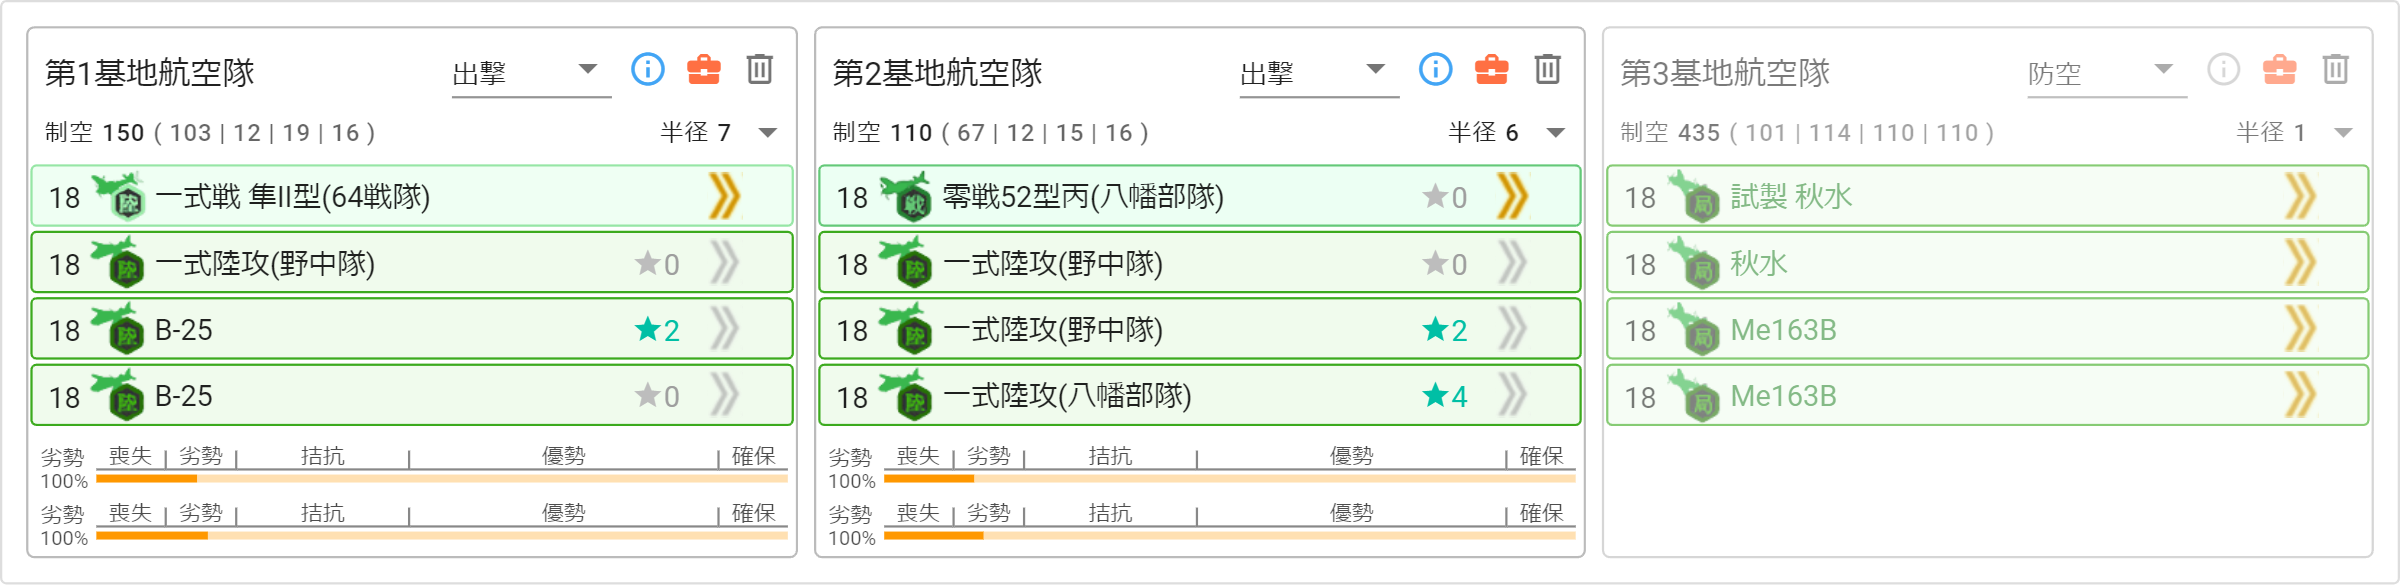The image size is (2400, 586).
Task: Open 防空 mode dropdown of 第3基地航空隊
Action: coord(2107,74)
